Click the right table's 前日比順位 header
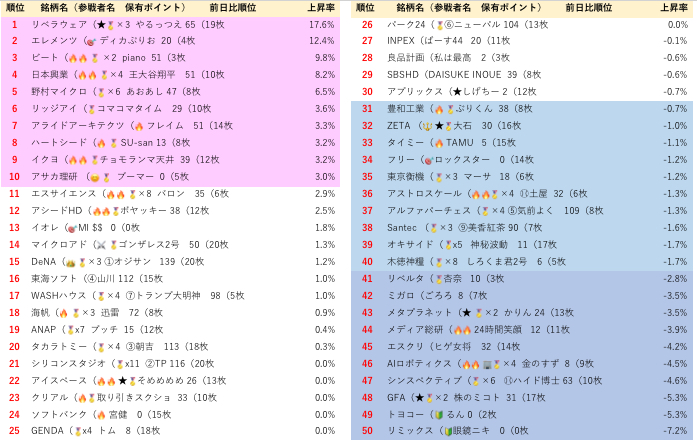697x441 pixels. coord(589,8)
